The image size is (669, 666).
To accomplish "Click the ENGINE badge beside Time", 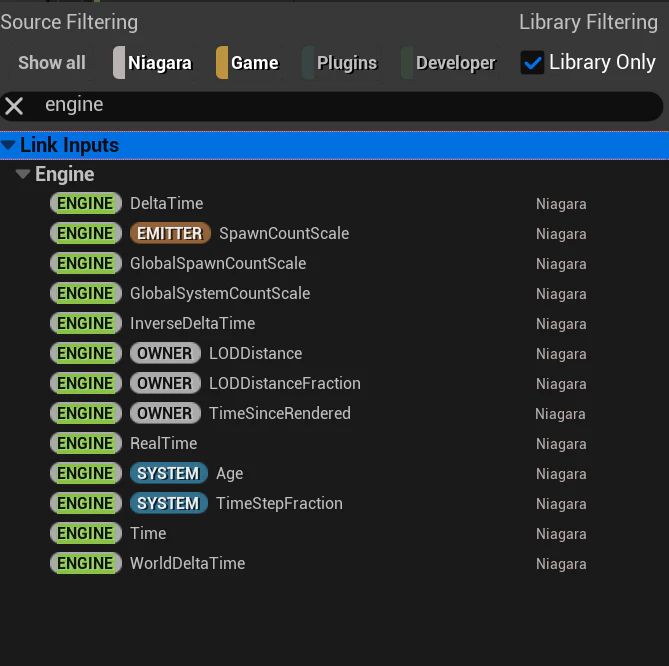I will [x=86, y=533].
